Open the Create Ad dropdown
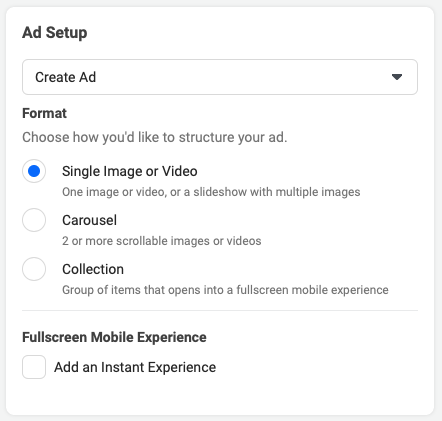 (220, 77)
